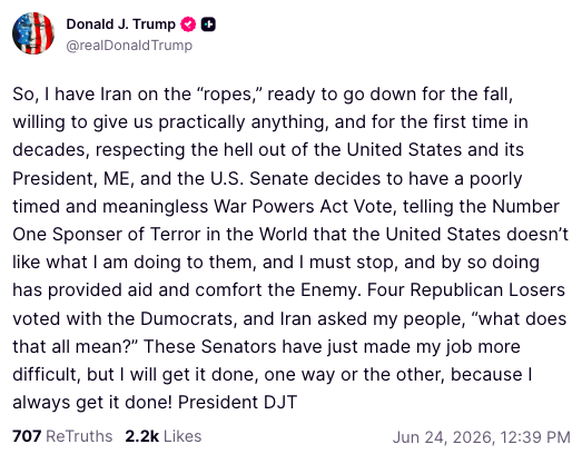This screenshot has height=454, width=582.
Task: Click the "U.S. Senate" text in post
Action: [259, 179]
